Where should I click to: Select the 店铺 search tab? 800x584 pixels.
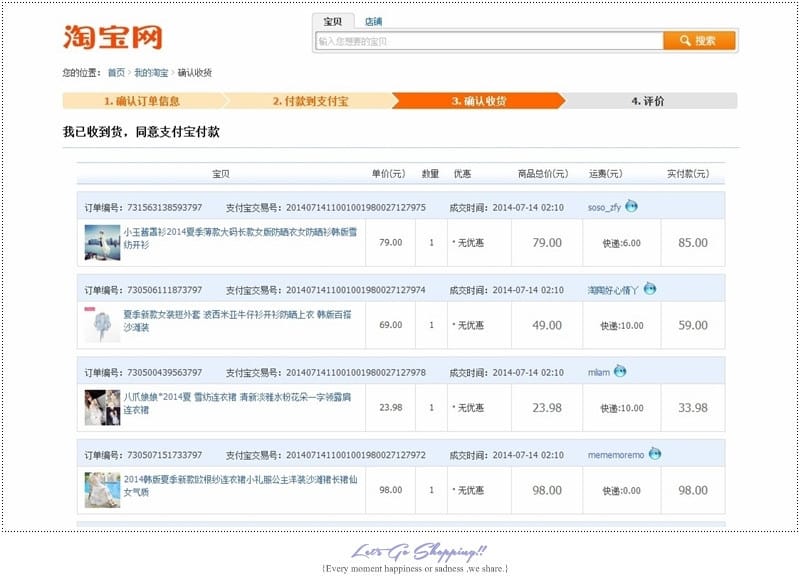point(373,21)
